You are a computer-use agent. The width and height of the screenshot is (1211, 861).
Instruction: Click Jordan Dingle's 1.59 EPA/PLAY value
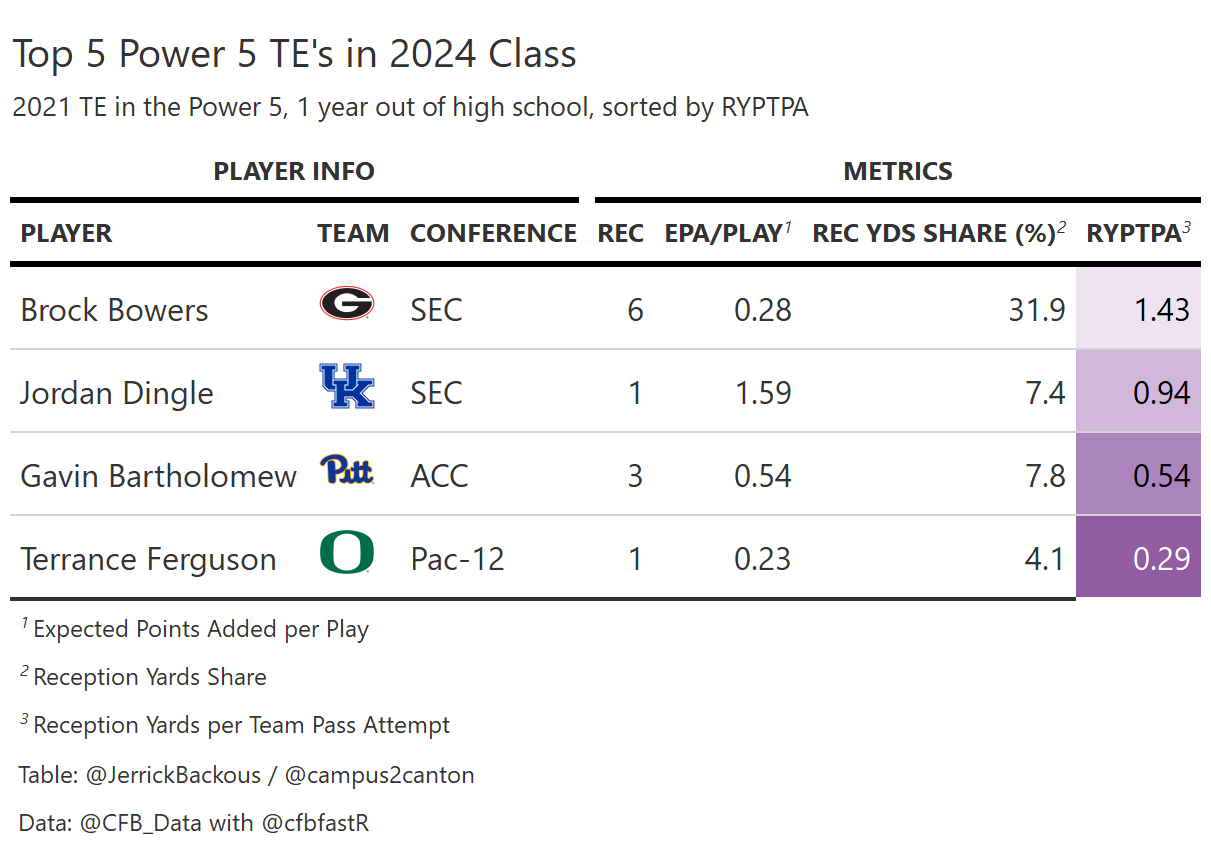coord(762,392)
